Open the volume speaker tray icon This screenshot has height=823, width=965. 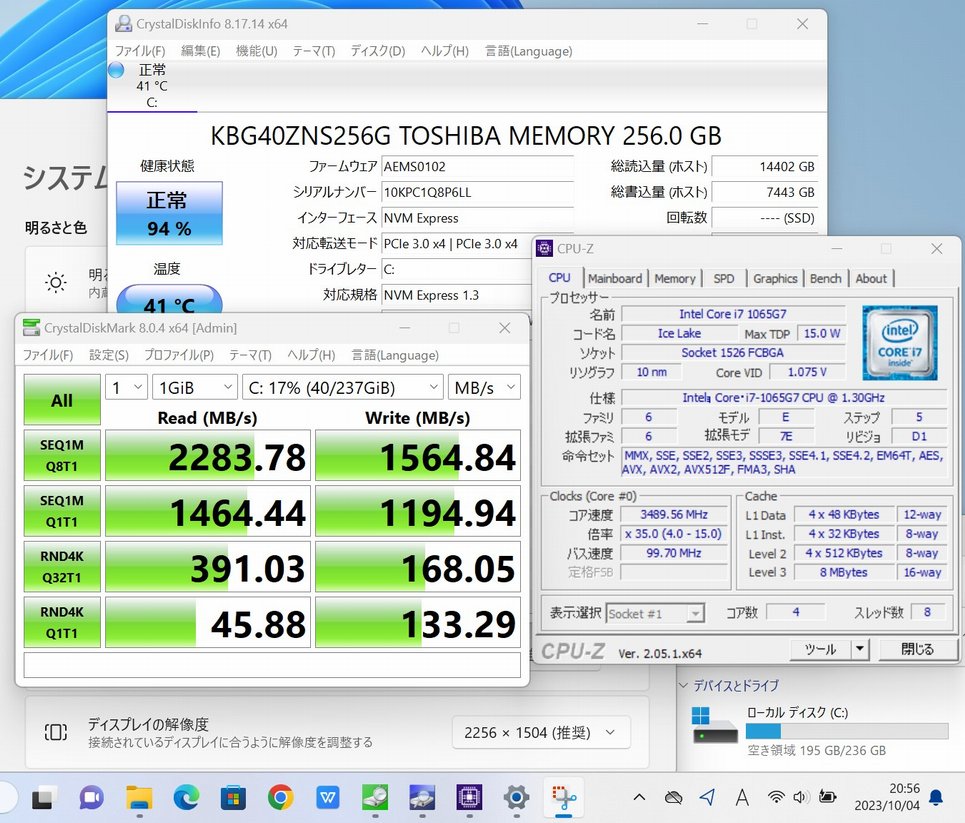(x=800, y=798)
